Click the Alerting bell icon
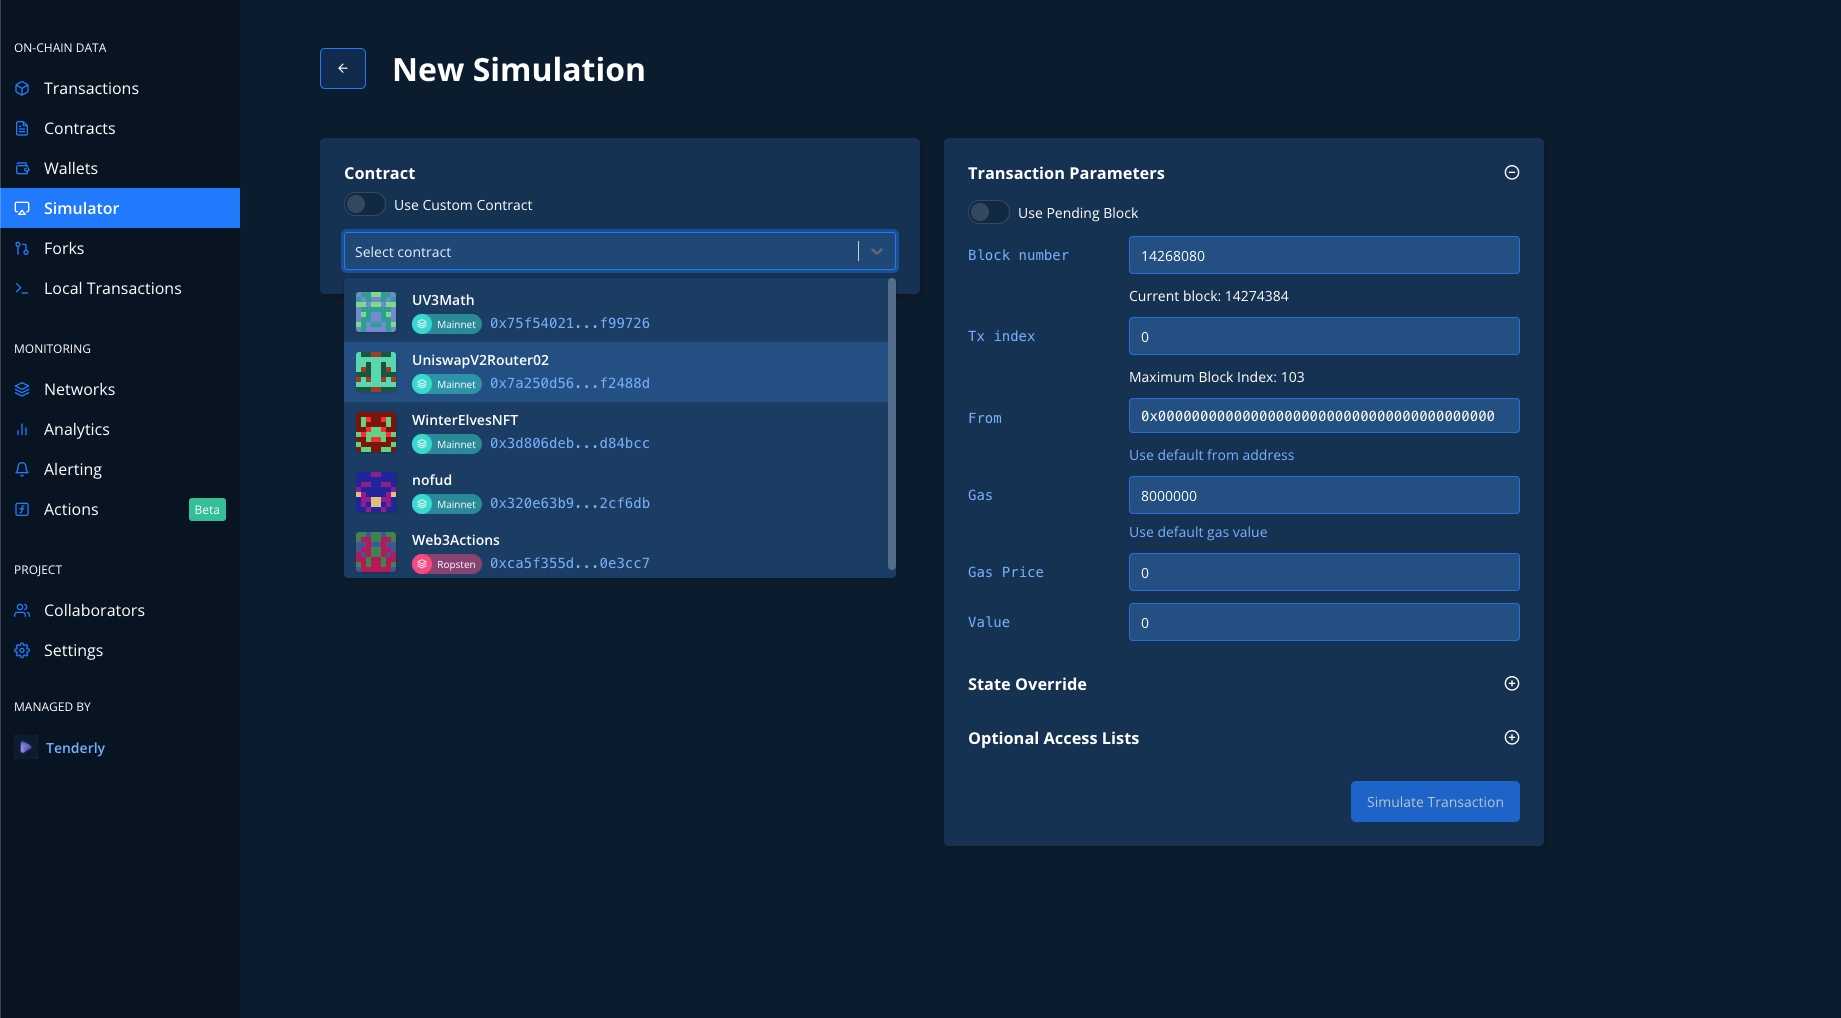This screenshot has width=1841, height=1018. [22, 469]
